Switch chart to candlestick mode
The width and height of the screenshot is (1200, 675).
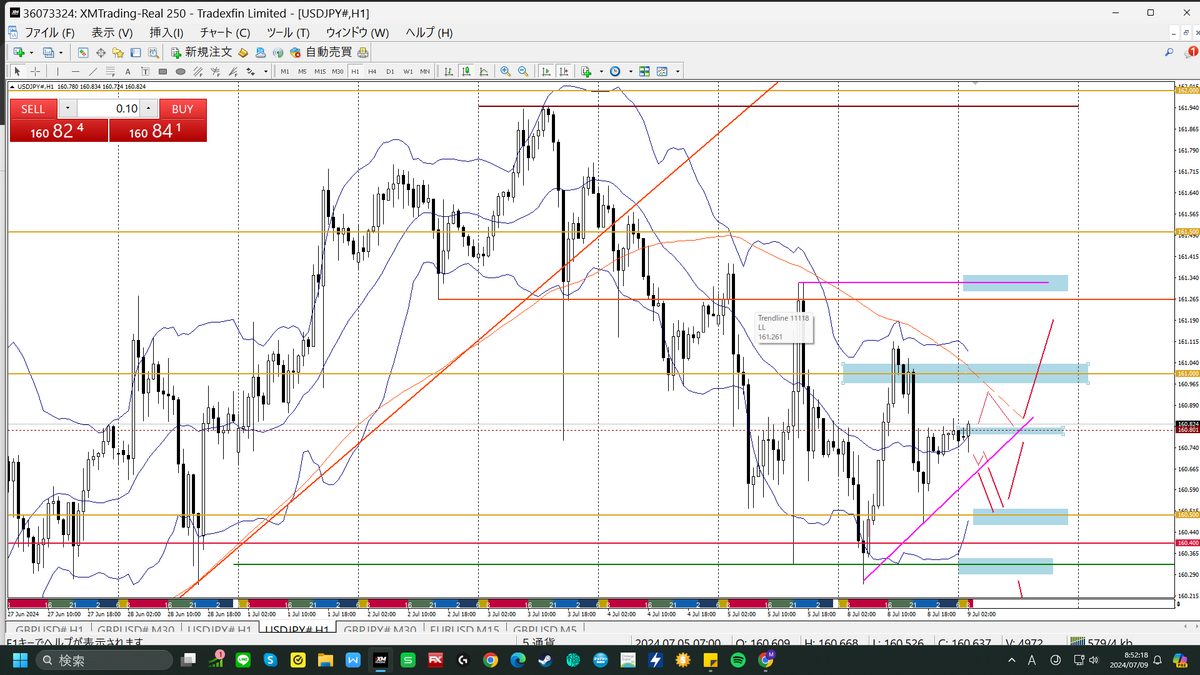(466, 71)
